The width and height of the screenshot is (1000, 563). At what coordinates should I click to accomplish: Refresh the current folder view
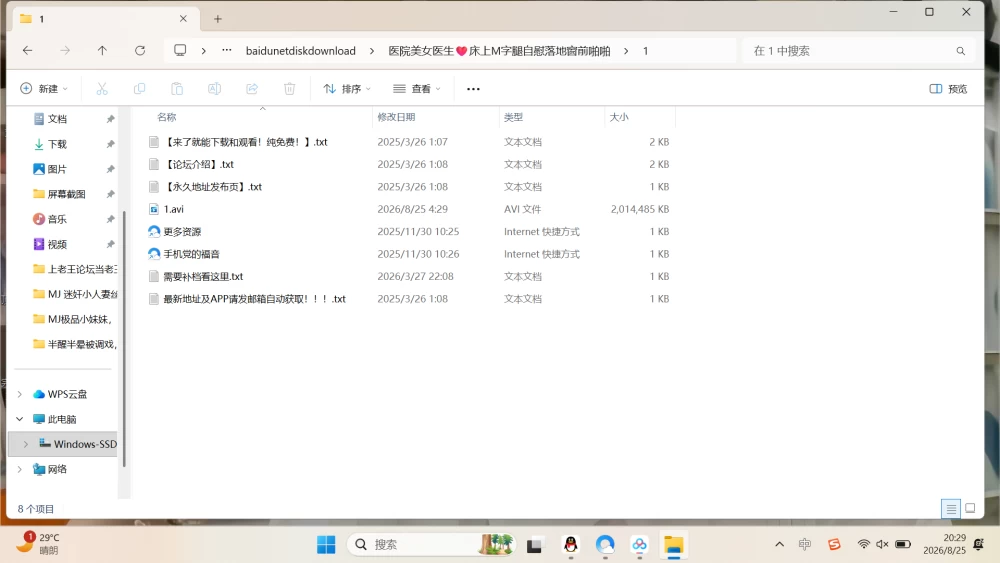[x=140, y=50]
